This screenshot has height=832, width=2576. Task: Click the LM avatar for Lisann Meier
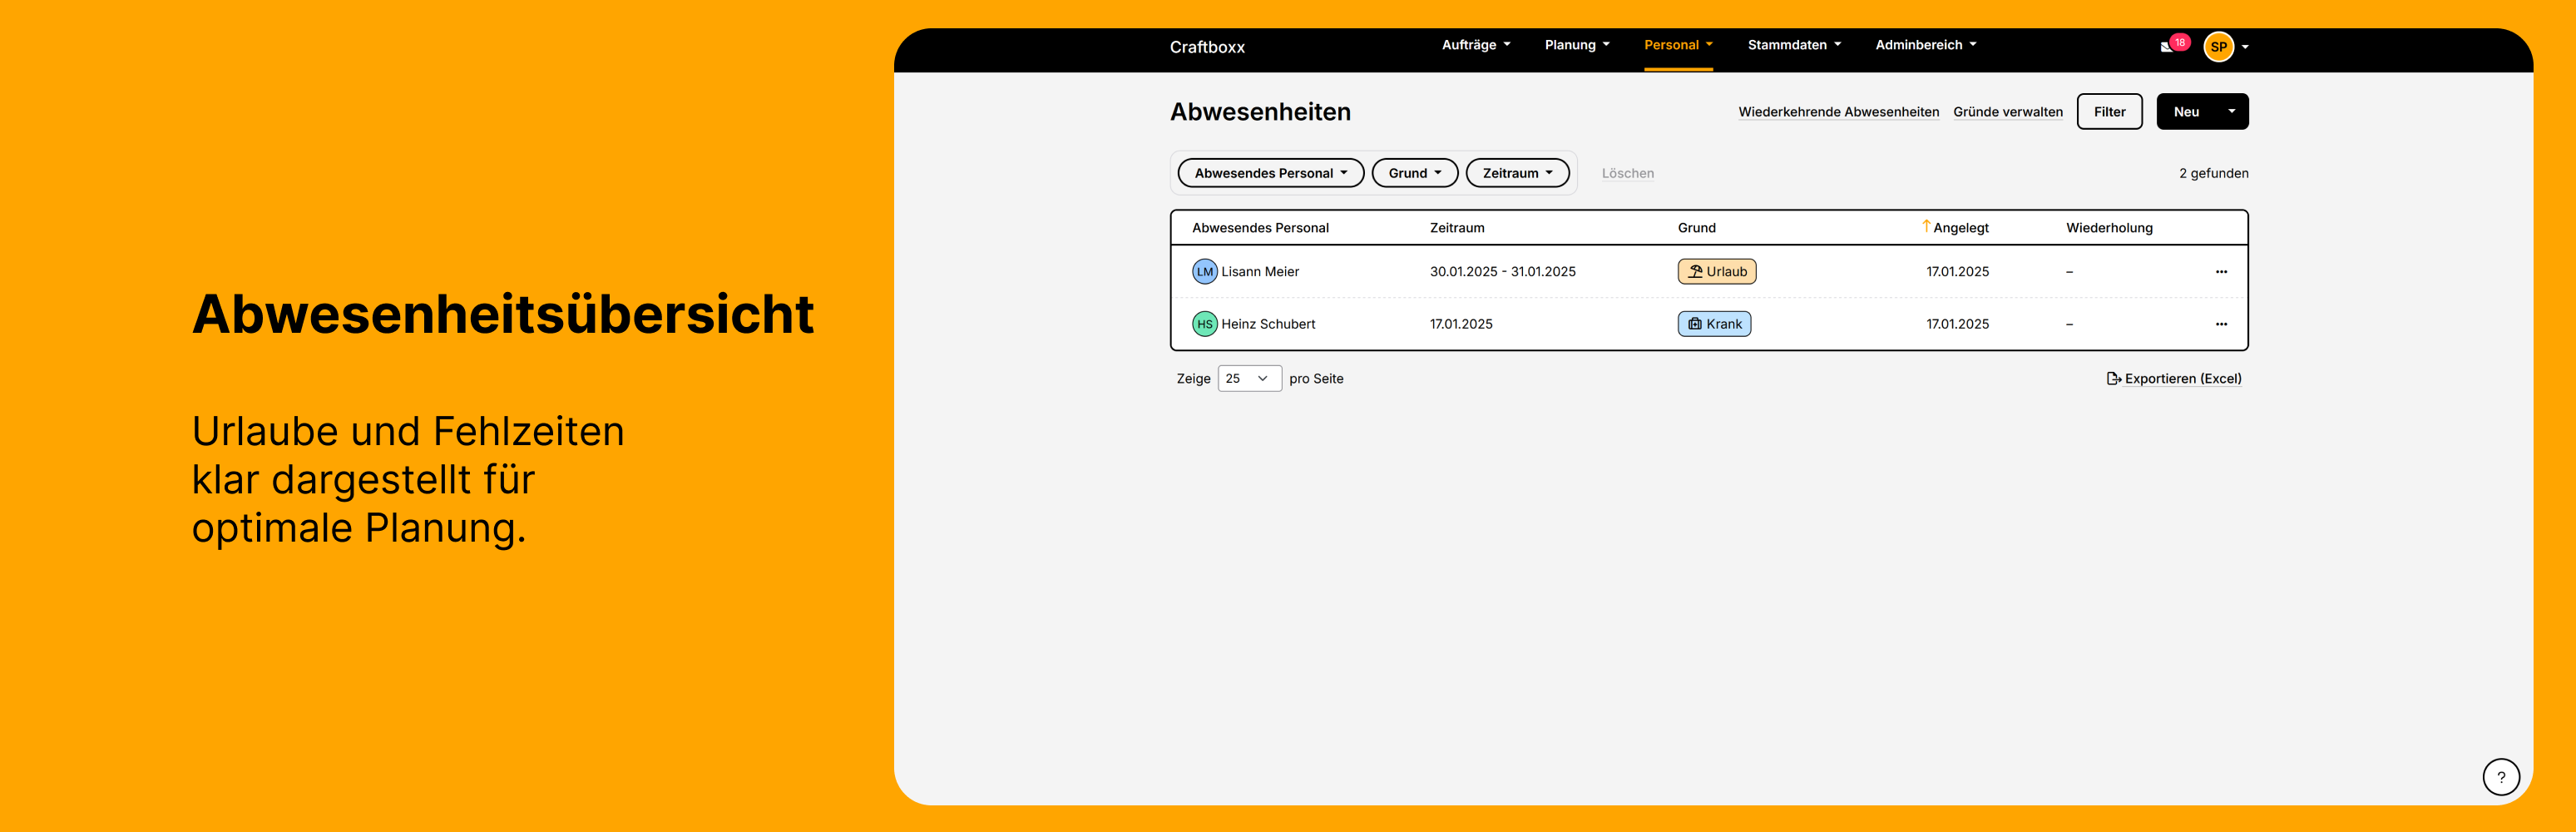[1204, 272]
